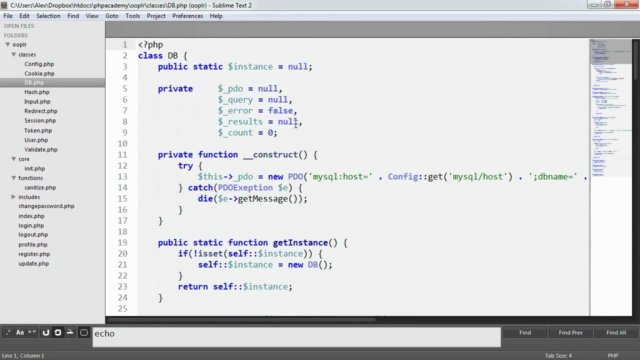Viewport: 640px width, 360px height.
Task: Open the Project menu
Action: (x=156, y=16)
